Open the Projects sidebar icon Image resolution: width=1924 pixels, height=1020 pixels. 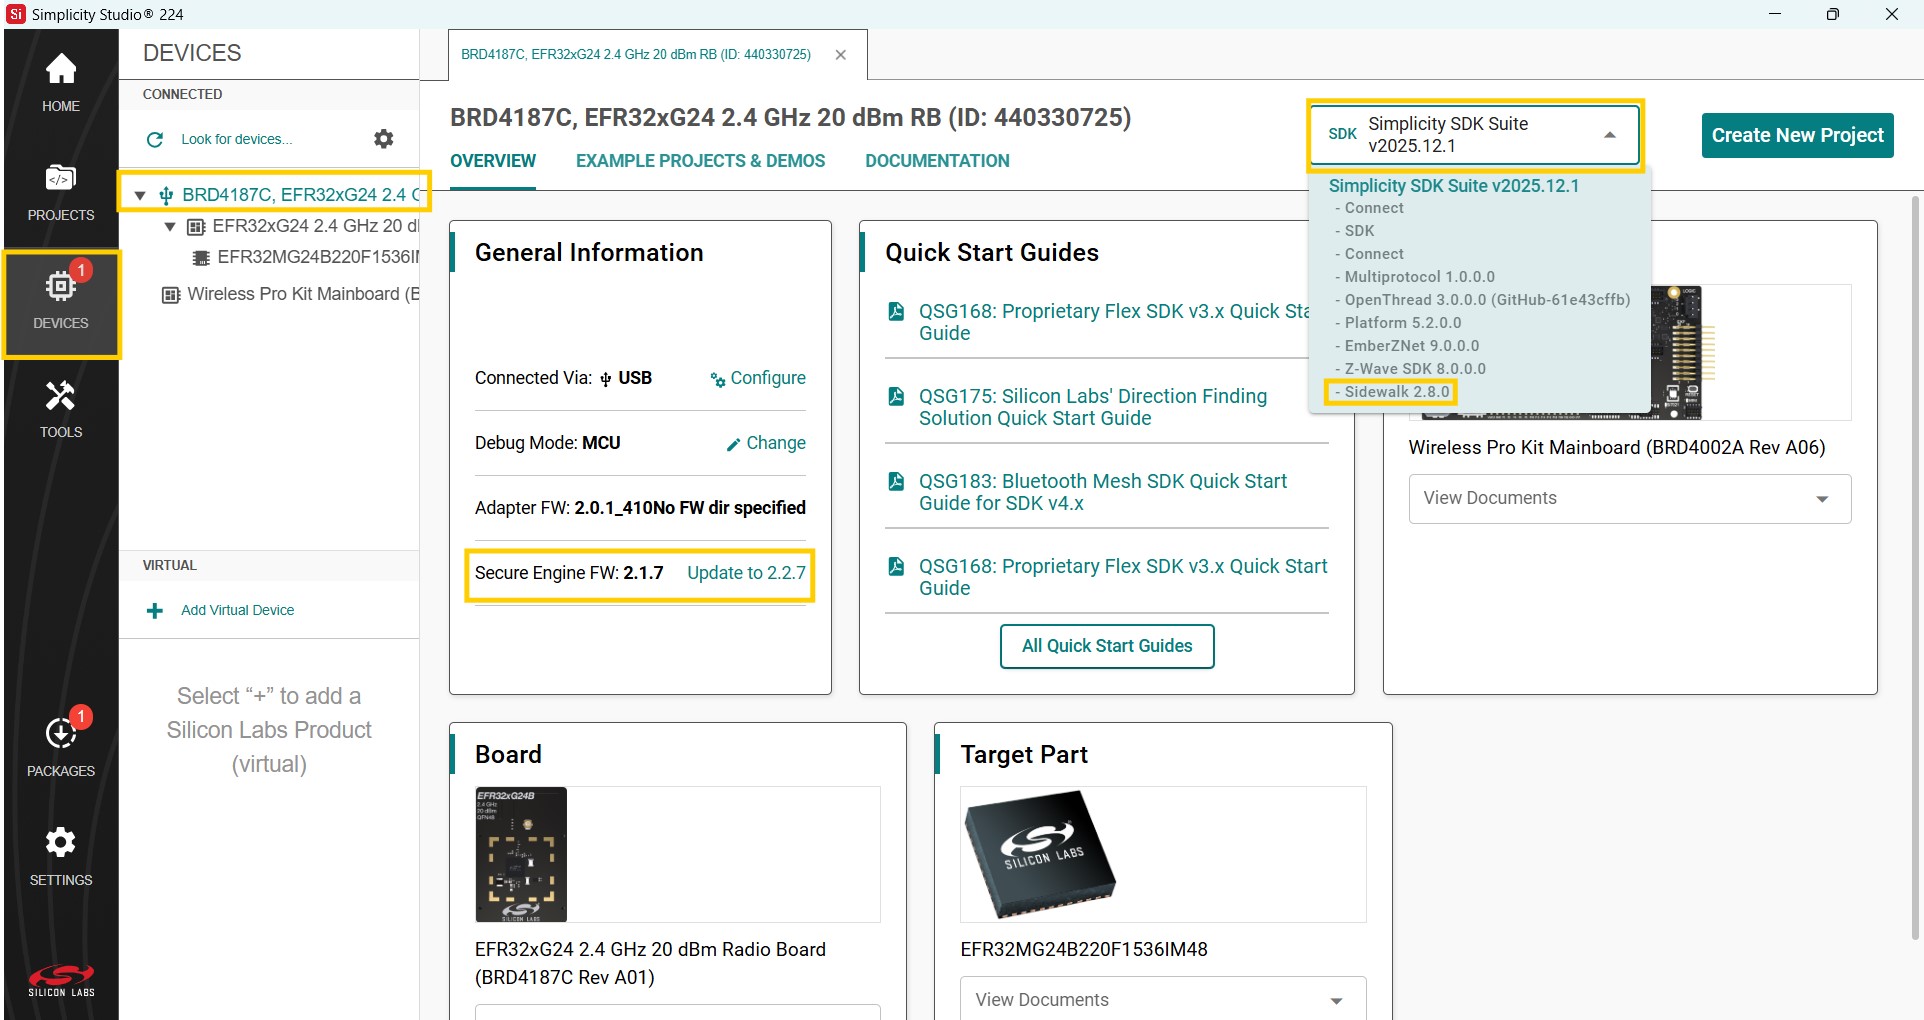point(61,192)
